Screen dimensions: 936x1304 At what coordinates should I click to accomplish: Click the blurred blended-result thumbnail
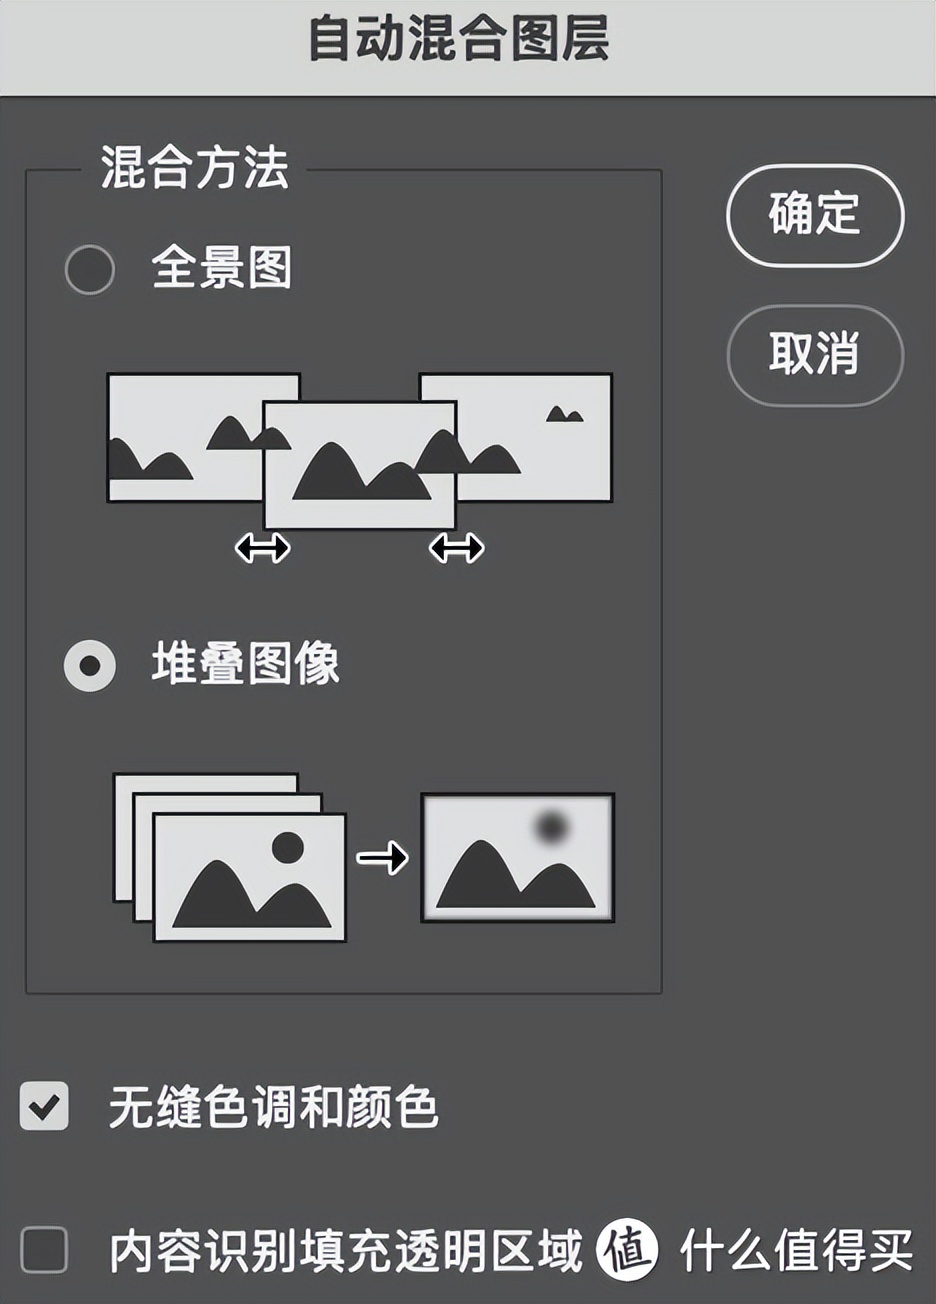pos(516,858)
